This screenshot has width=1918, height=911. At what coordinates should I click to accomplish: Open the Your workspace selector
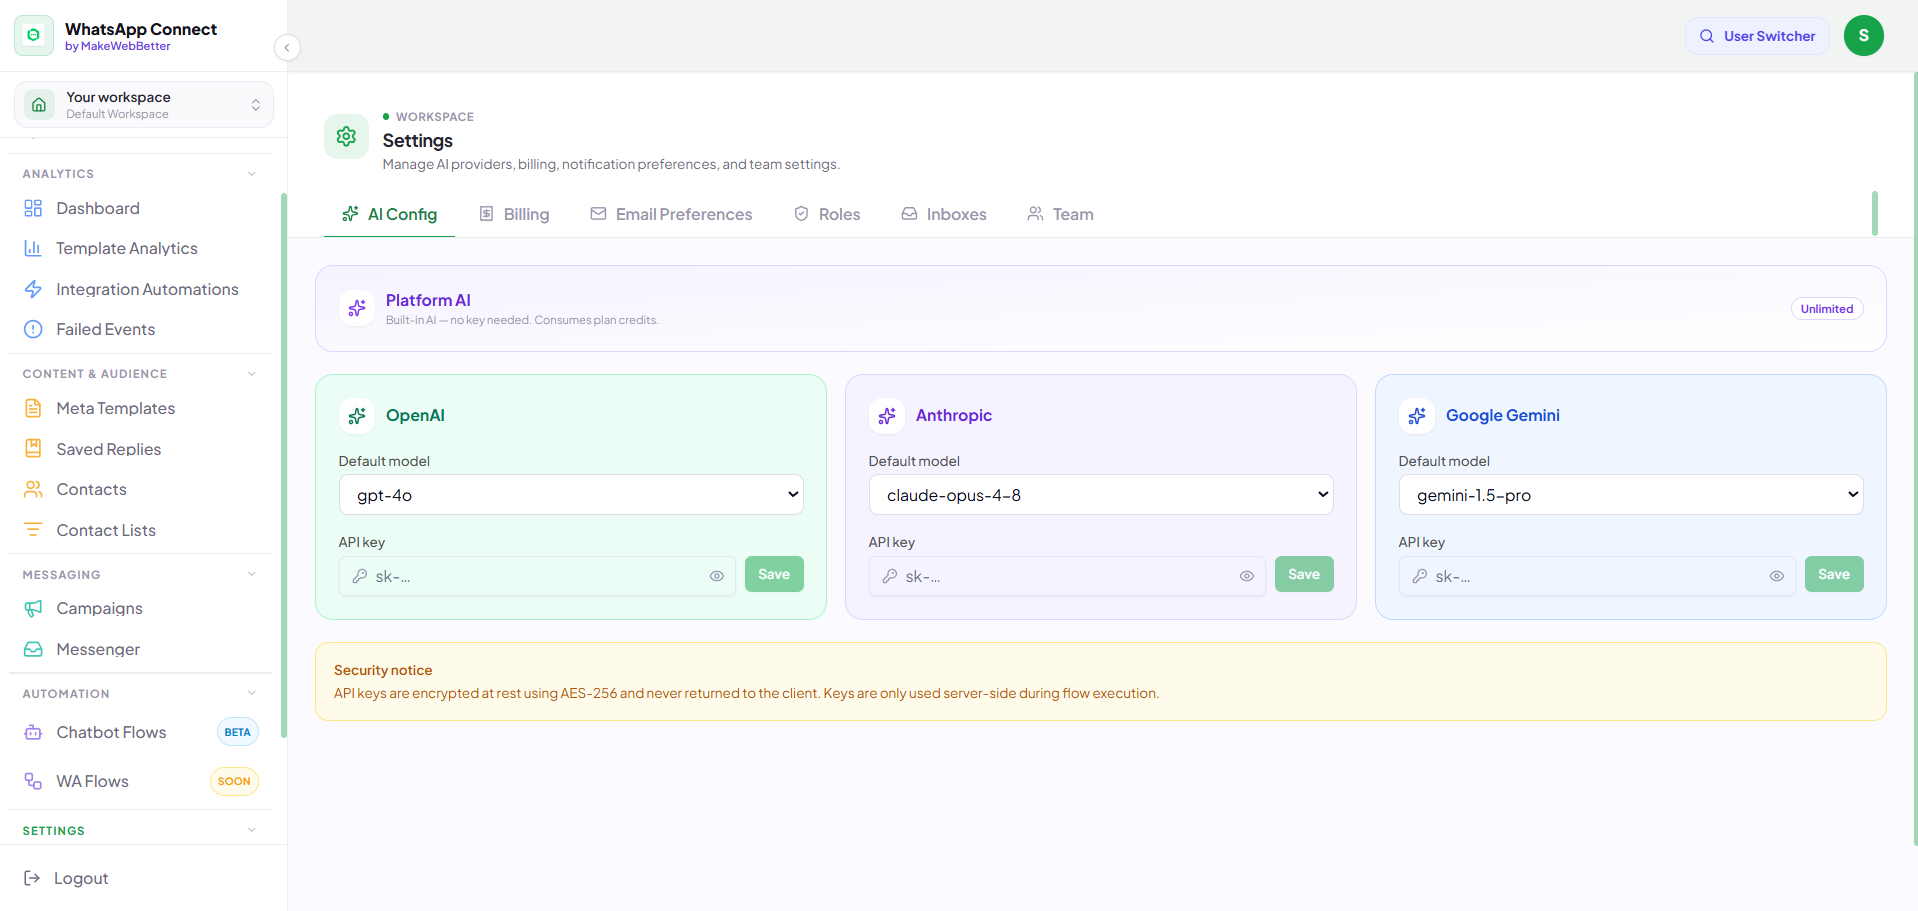click(144, 105)
